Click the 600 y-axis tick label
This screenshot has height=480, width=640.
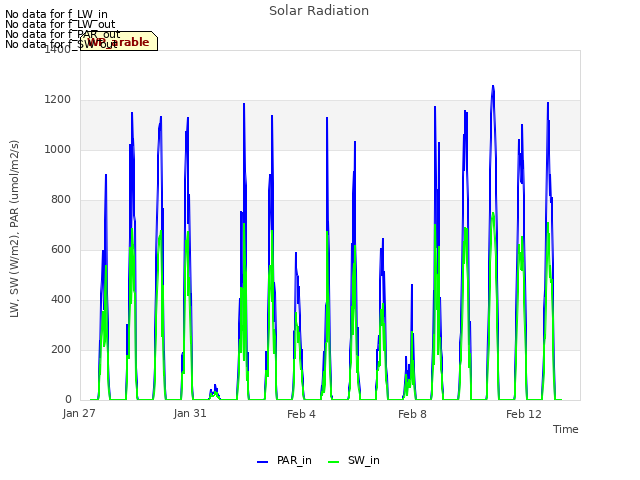pyautogui.click(x=61, y=249)
